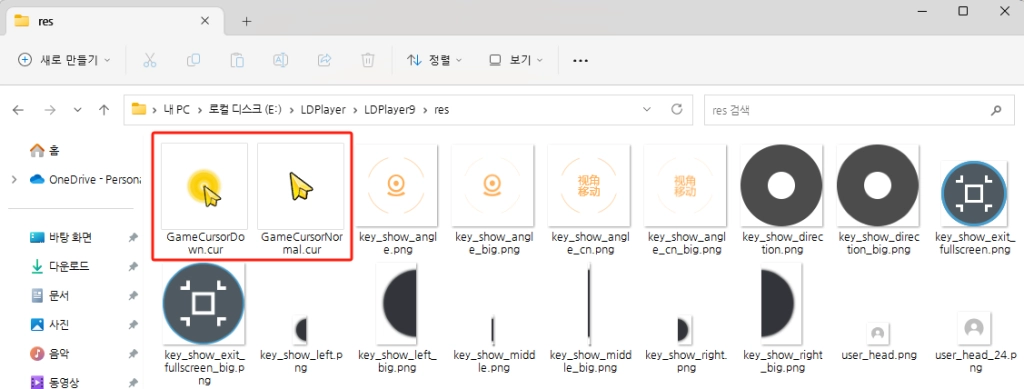Open 홈 in navigation pane
The width and height of the screenshot is (1024, 389).
click(x=45, y=151)
